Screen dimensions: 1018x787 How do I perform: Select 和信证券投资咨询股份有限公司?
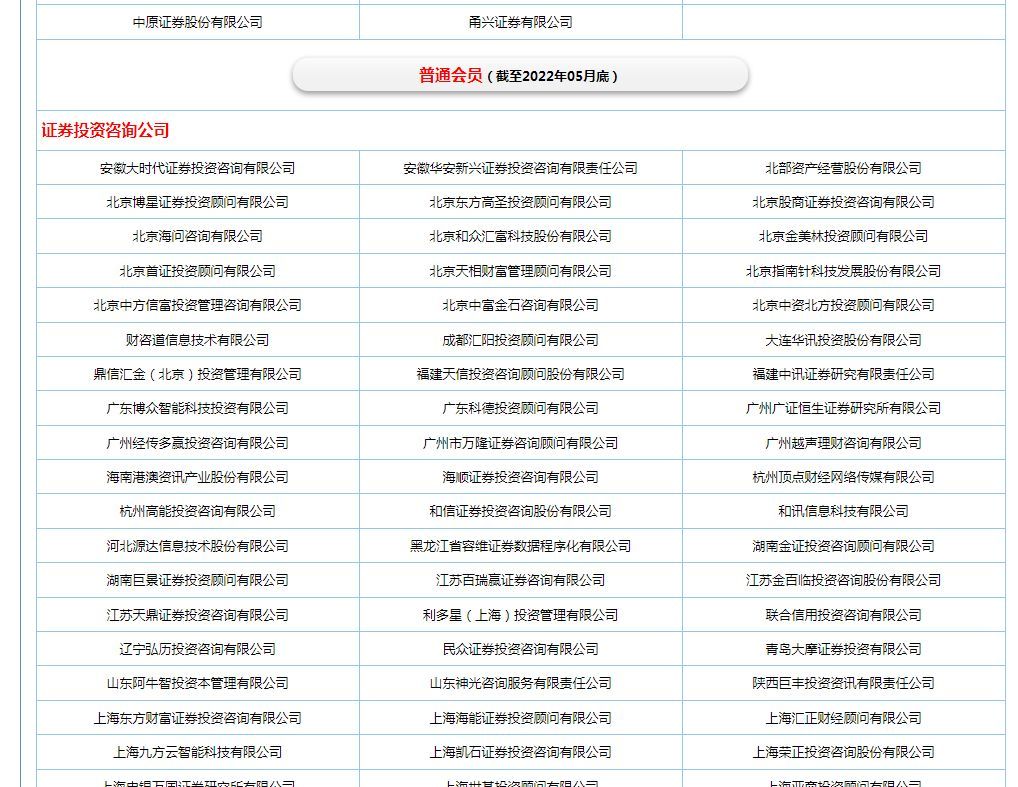click(x=521, y=512)
